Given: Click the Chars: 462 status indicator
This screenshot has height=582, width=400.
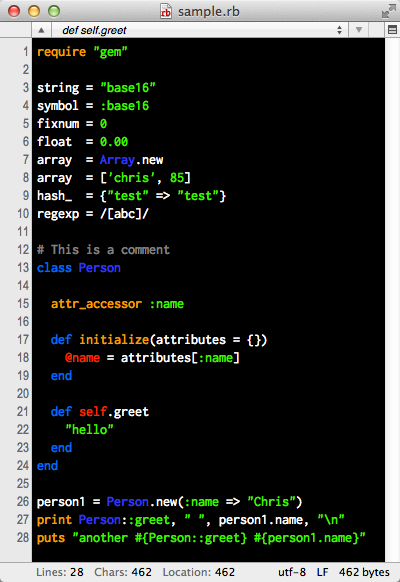Looking at the screenshot, I should point(123,572).
